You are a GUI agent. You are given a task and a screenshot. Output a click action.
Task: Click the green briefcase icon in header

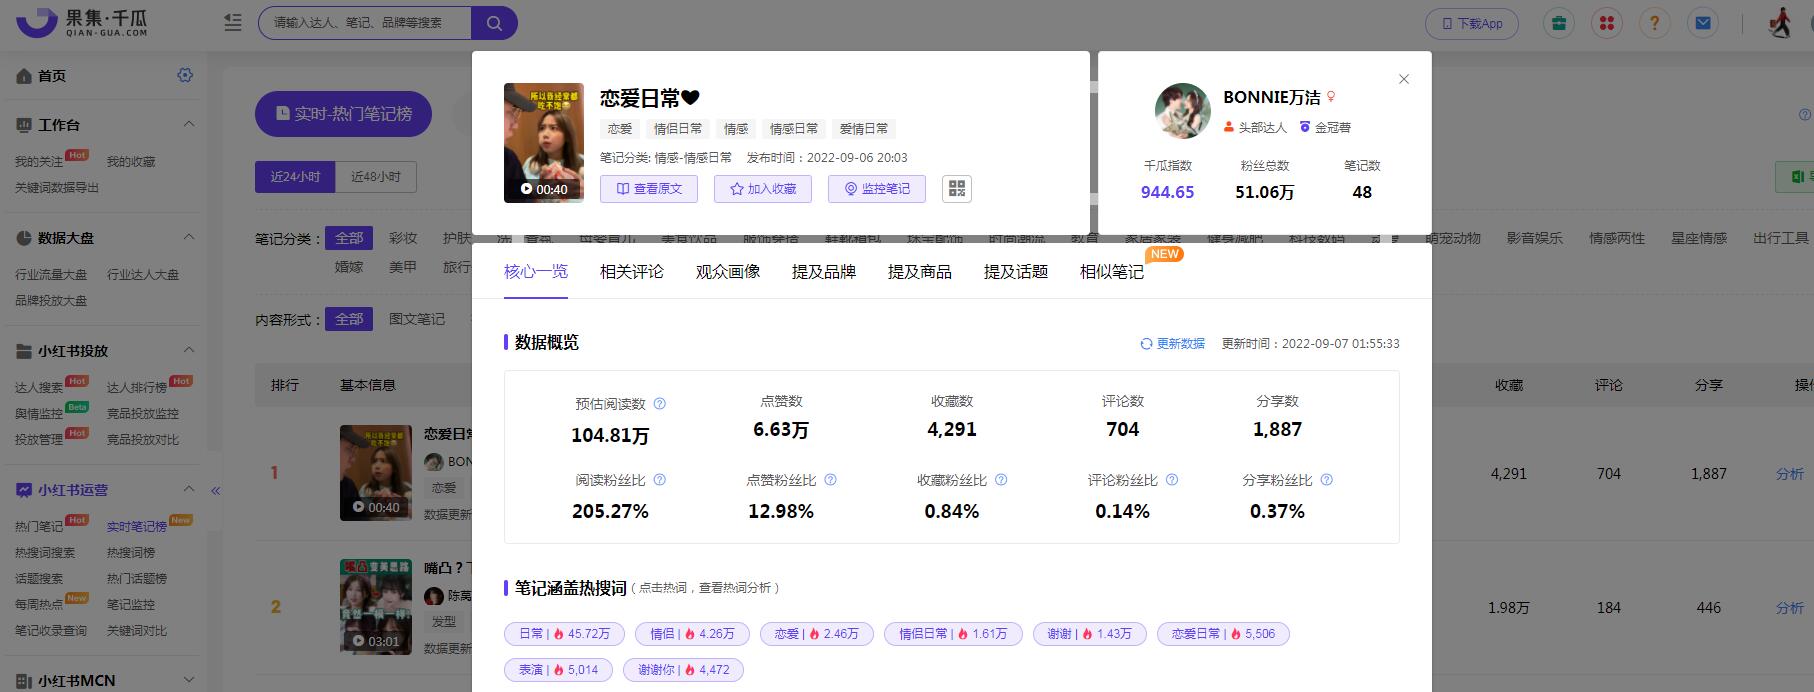click(x=1558, y=23)
